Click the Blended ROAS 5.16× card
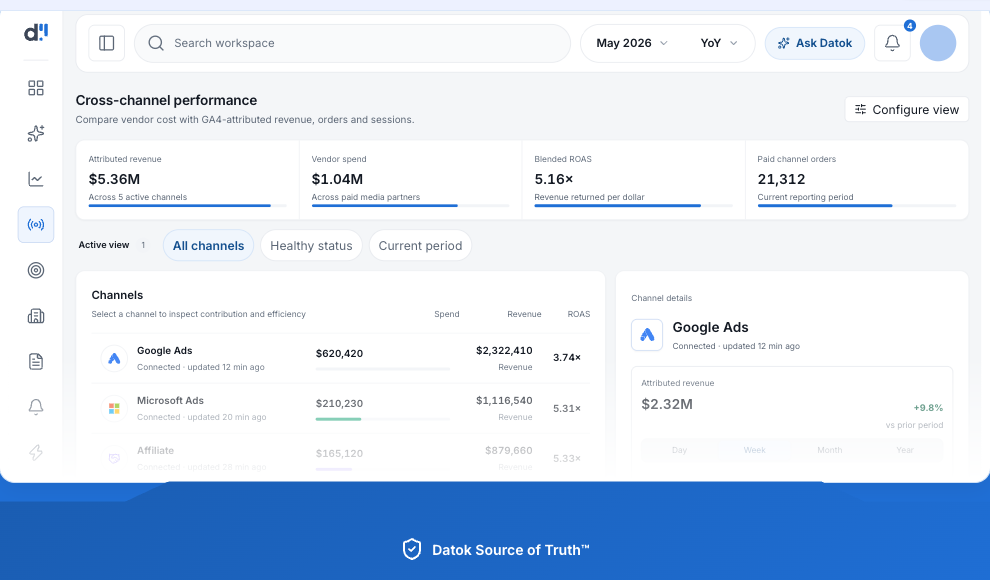 coord(633,180)
